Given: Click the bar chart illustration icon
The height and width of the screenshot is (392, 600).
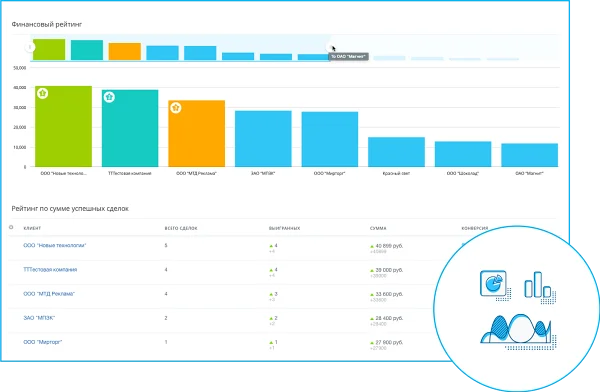Looking at the screenshot, I should click(540, 287).
